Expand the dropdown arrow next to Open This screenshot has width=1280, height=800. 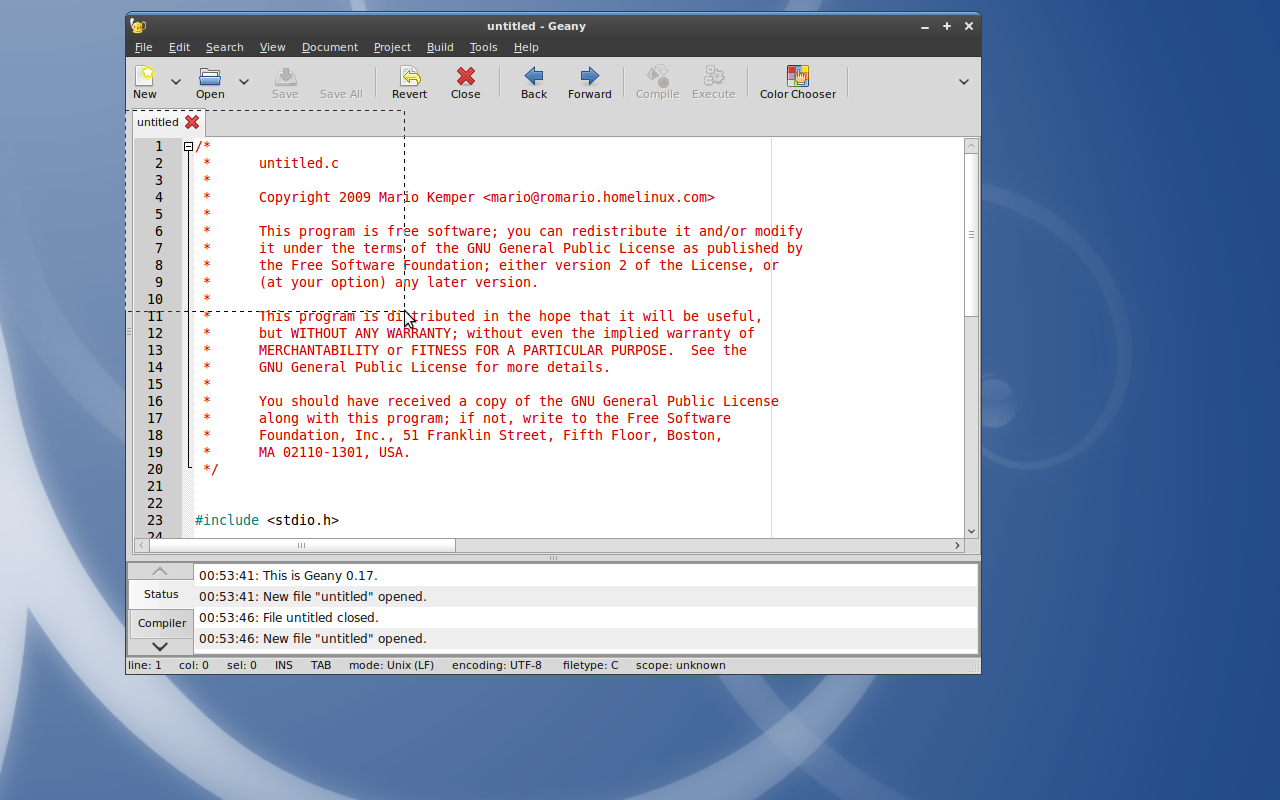[x=243, y=82]
